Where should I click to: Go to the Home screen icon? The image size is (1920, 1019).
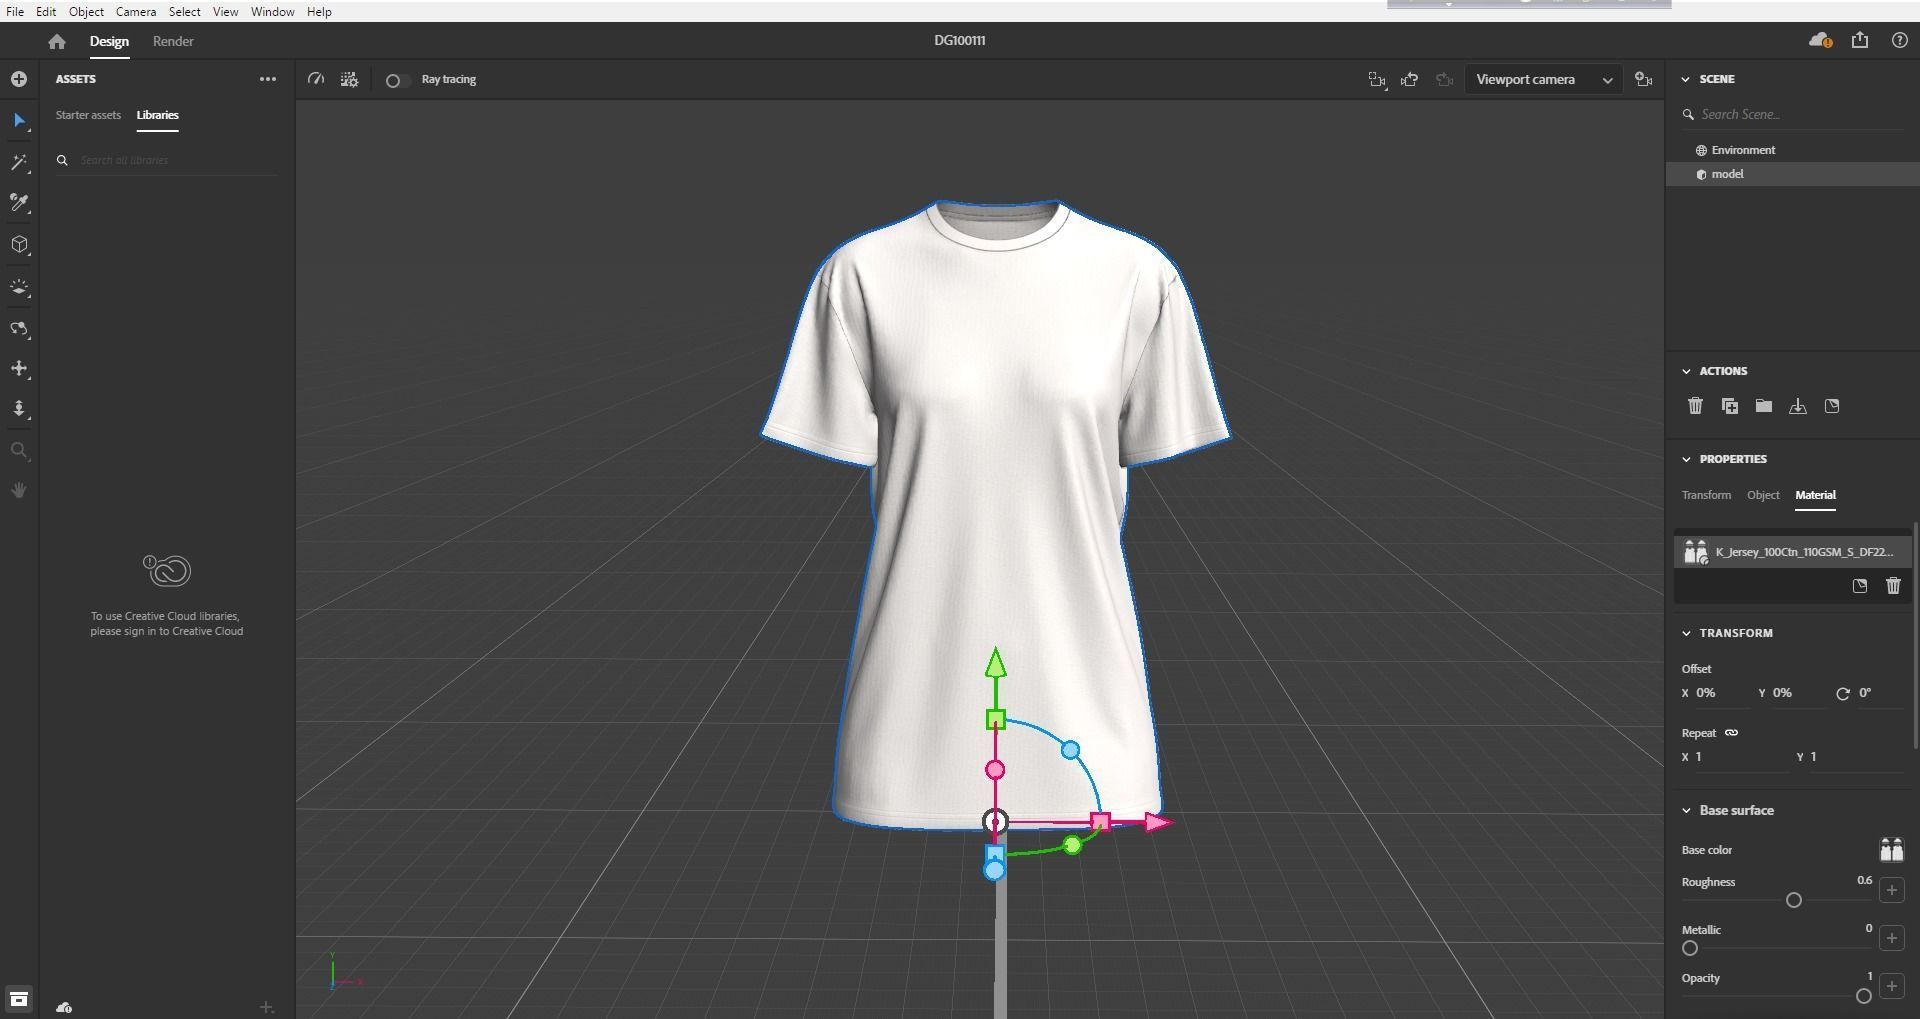(x=57, y=41)
